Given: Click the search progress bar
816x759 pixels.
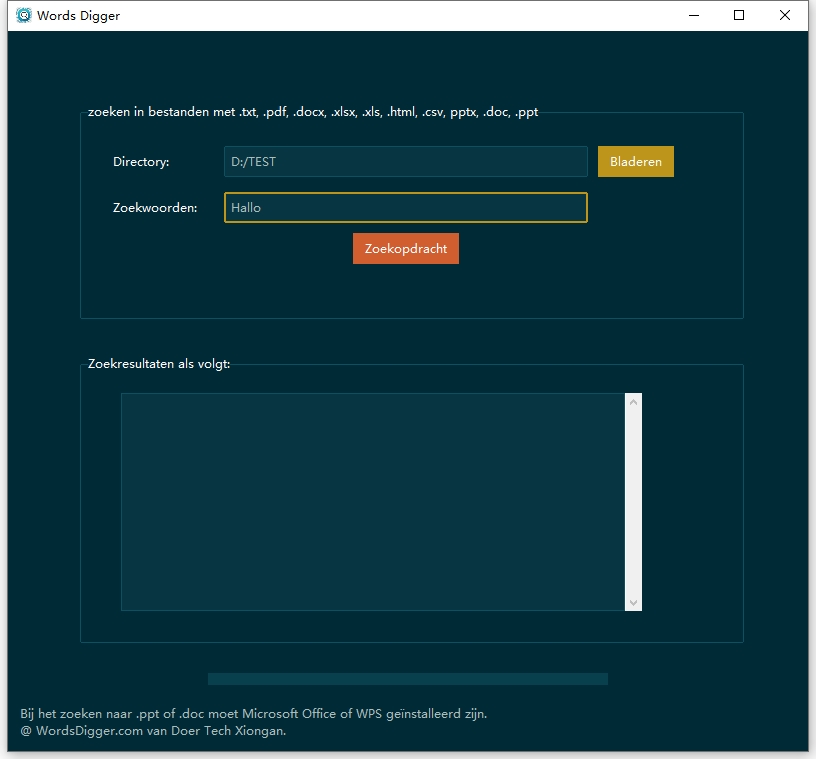Looking at the screenshot, I should 407,679.
